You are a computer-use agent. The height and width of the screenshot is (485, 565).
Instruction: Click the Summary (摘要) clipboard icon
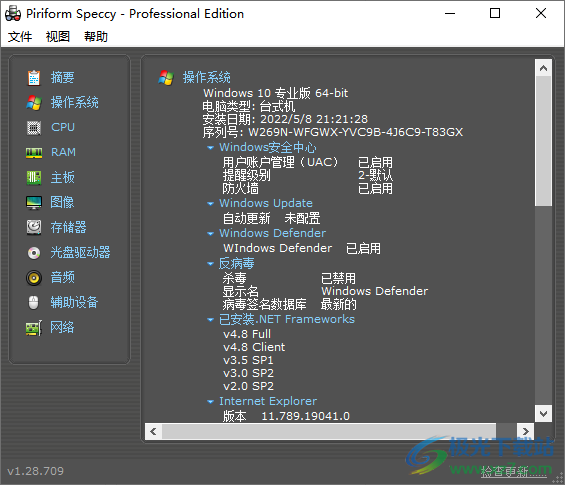point(34,77)
